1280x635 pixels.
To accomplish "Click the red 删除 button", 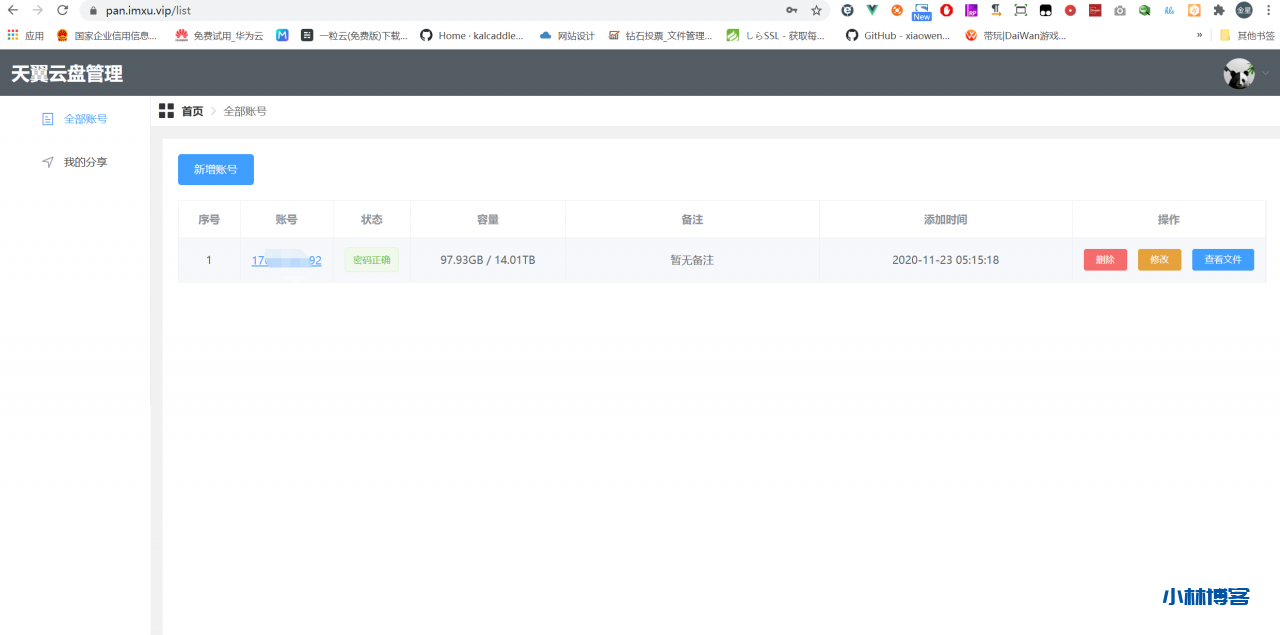I will (x=1105, y=260).
